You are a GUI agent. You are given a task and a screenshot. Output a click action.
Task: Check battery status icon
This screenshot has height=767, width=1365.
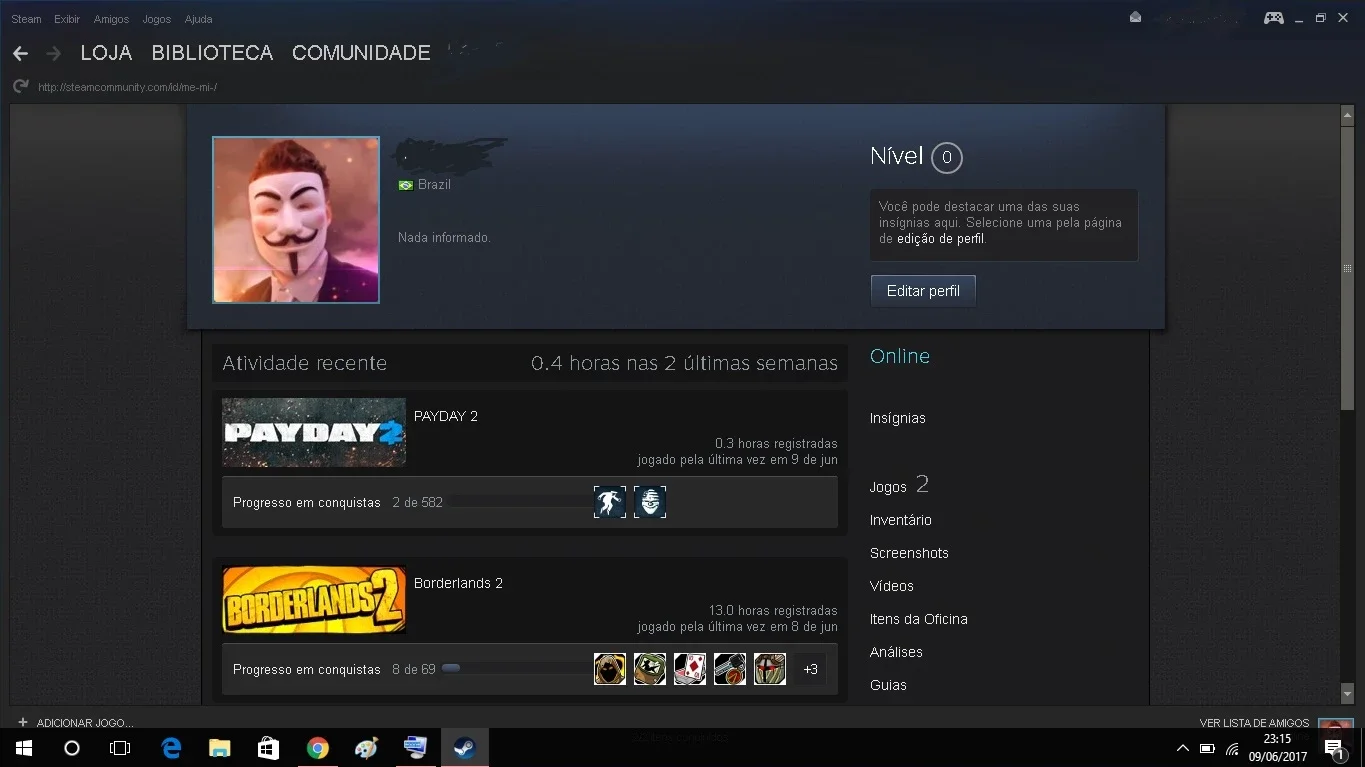point(1207,748)
